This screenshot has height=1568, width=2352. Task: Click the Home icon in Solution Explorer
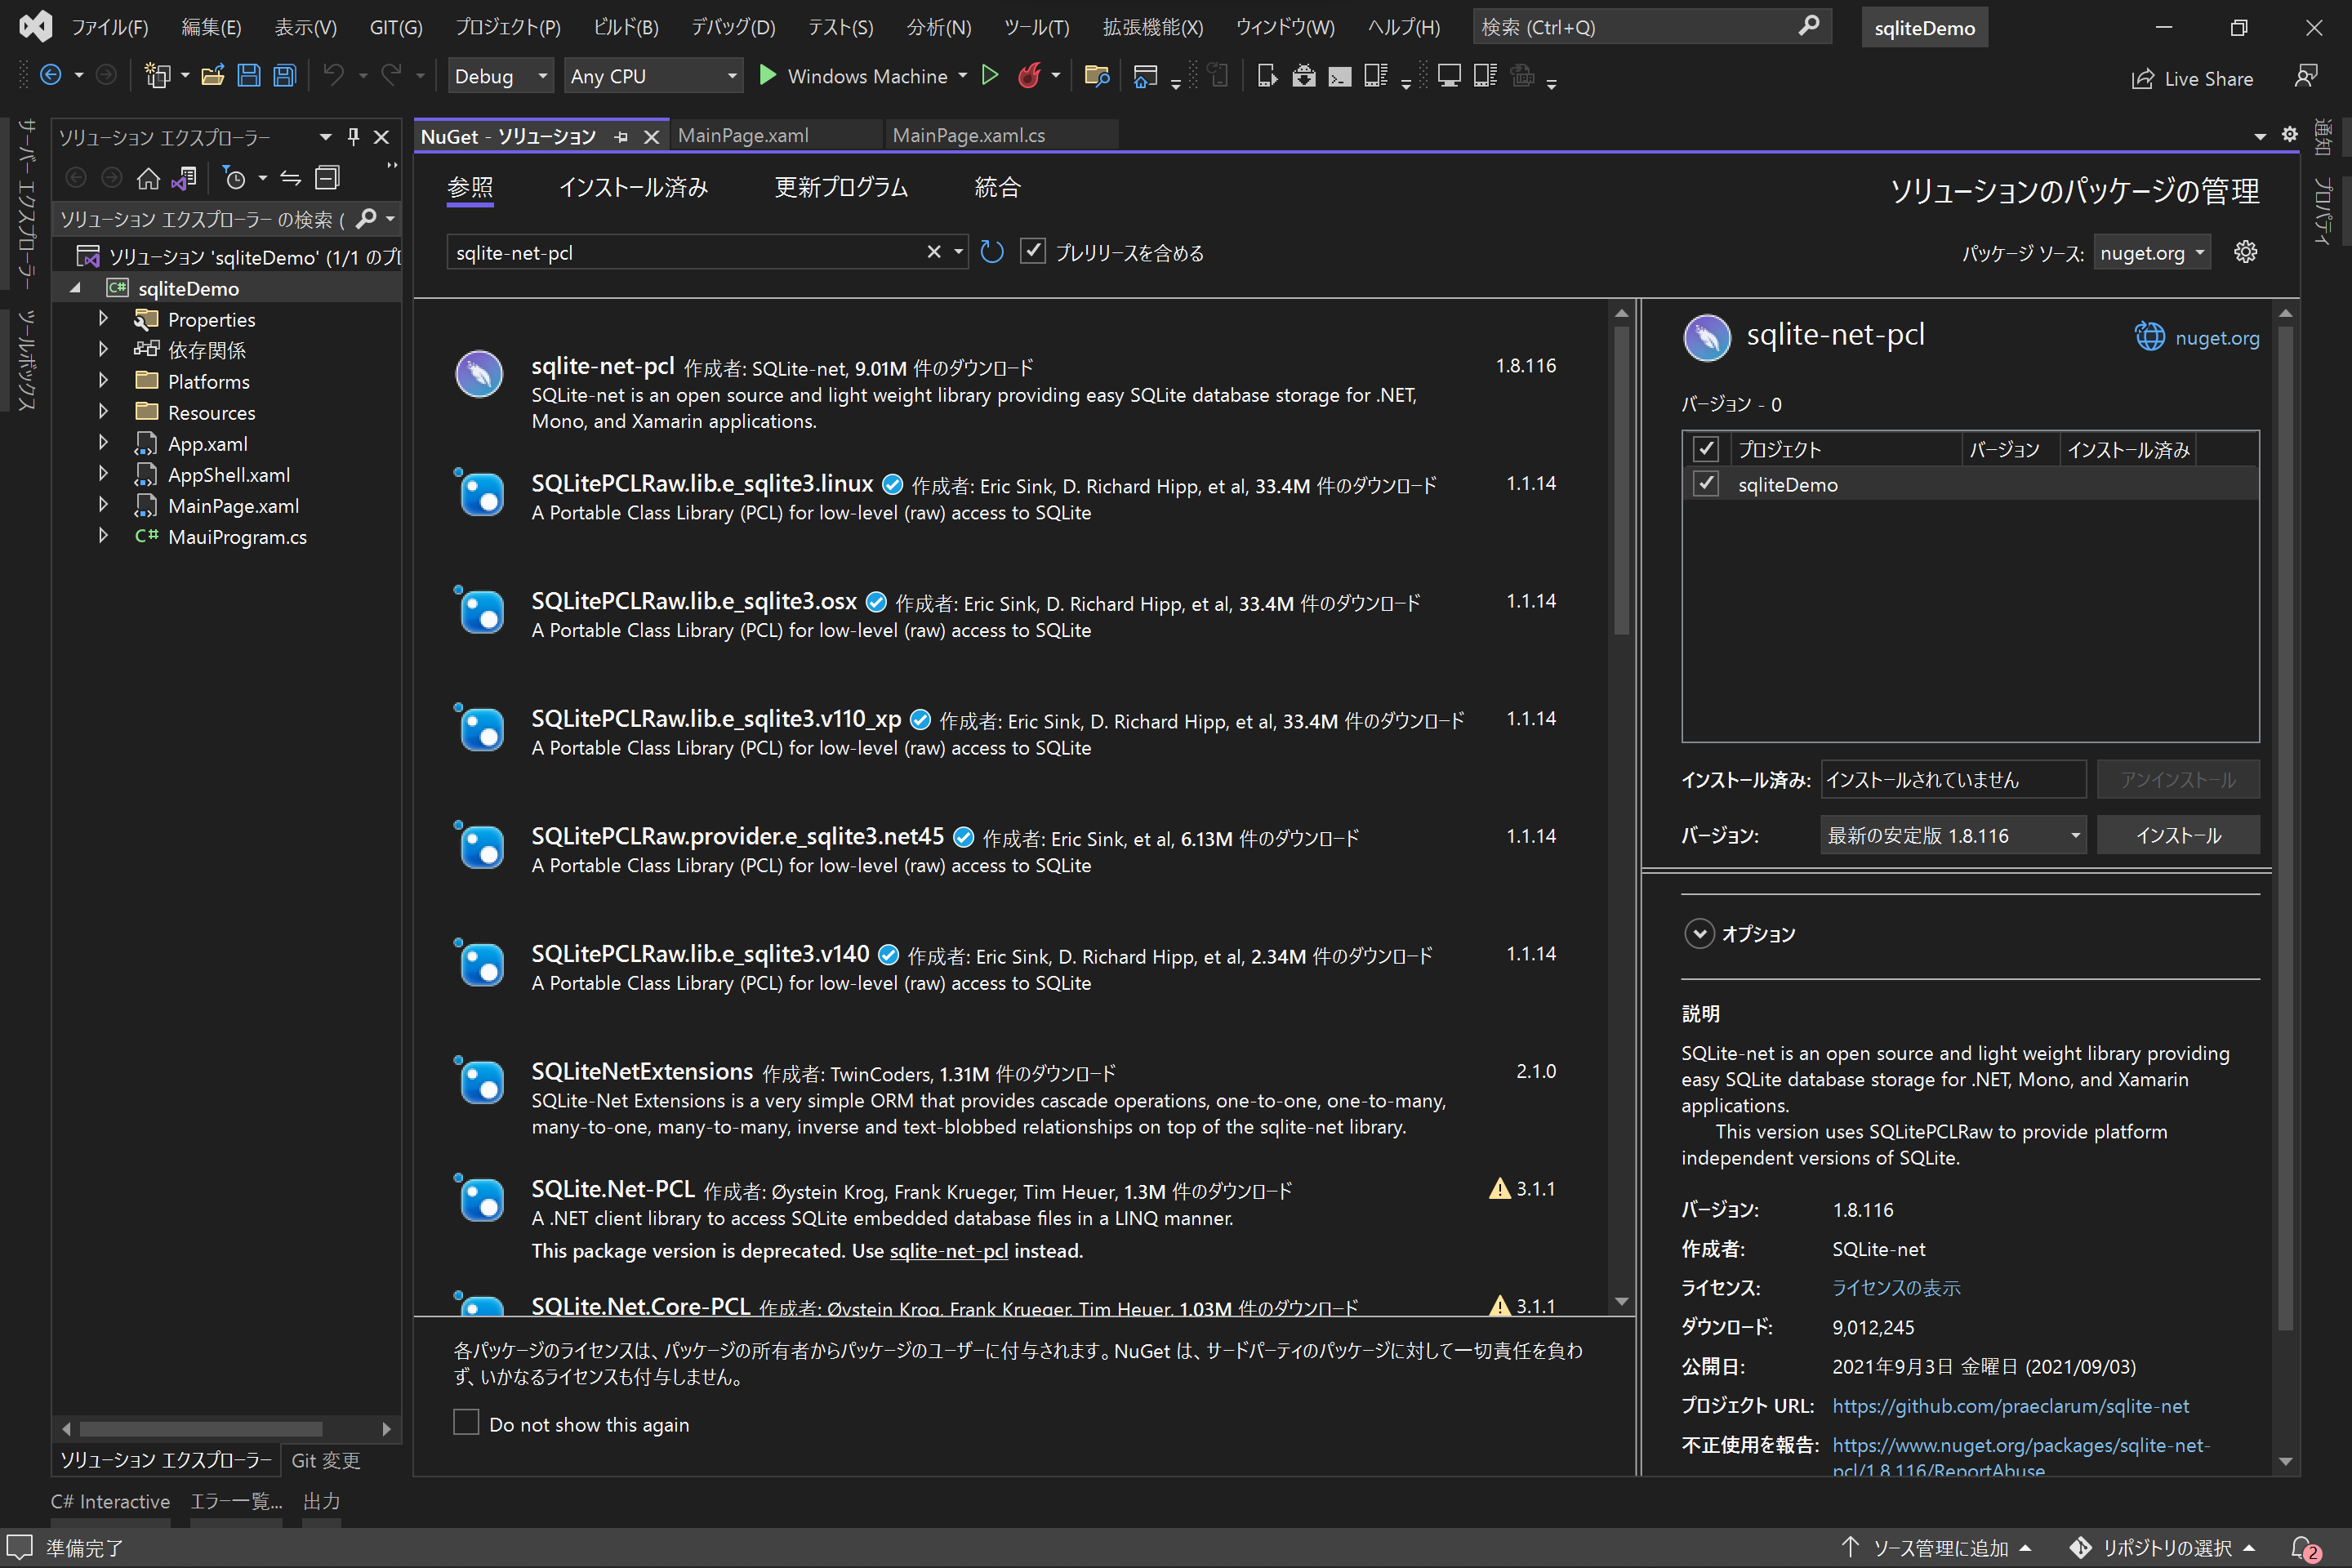point(148,178)
